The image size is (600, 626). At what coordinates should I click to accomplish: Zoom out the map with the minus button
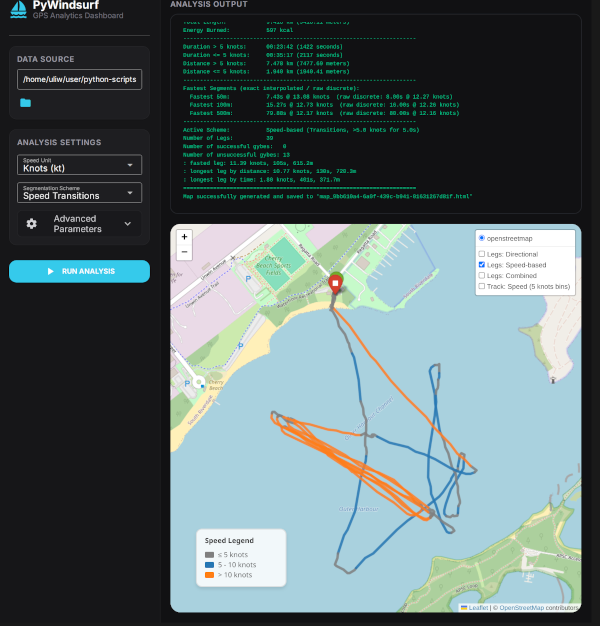pyautogui.click(x=184, y=252)
